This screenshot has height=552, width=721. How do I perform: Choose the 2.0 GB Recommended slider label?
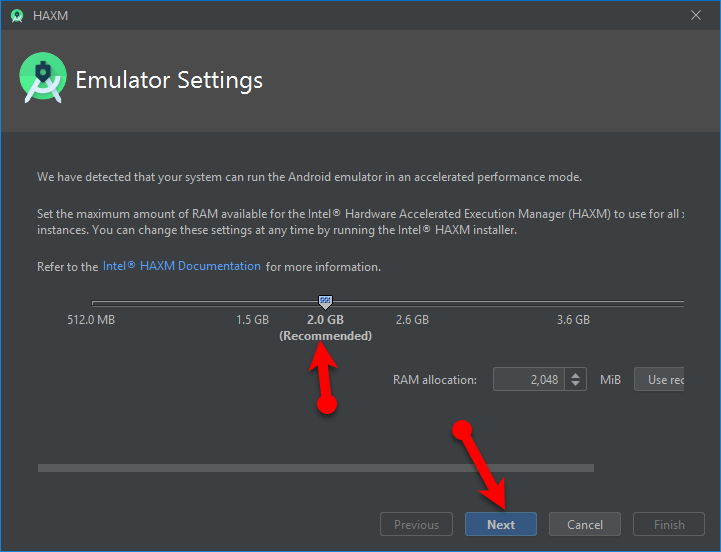pos(325,327)
